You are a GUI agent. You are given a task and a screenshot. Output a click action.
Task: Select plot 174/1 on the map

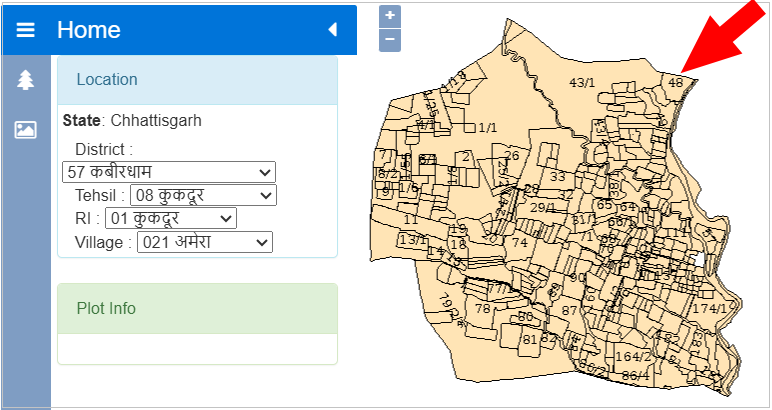point(709,309)
